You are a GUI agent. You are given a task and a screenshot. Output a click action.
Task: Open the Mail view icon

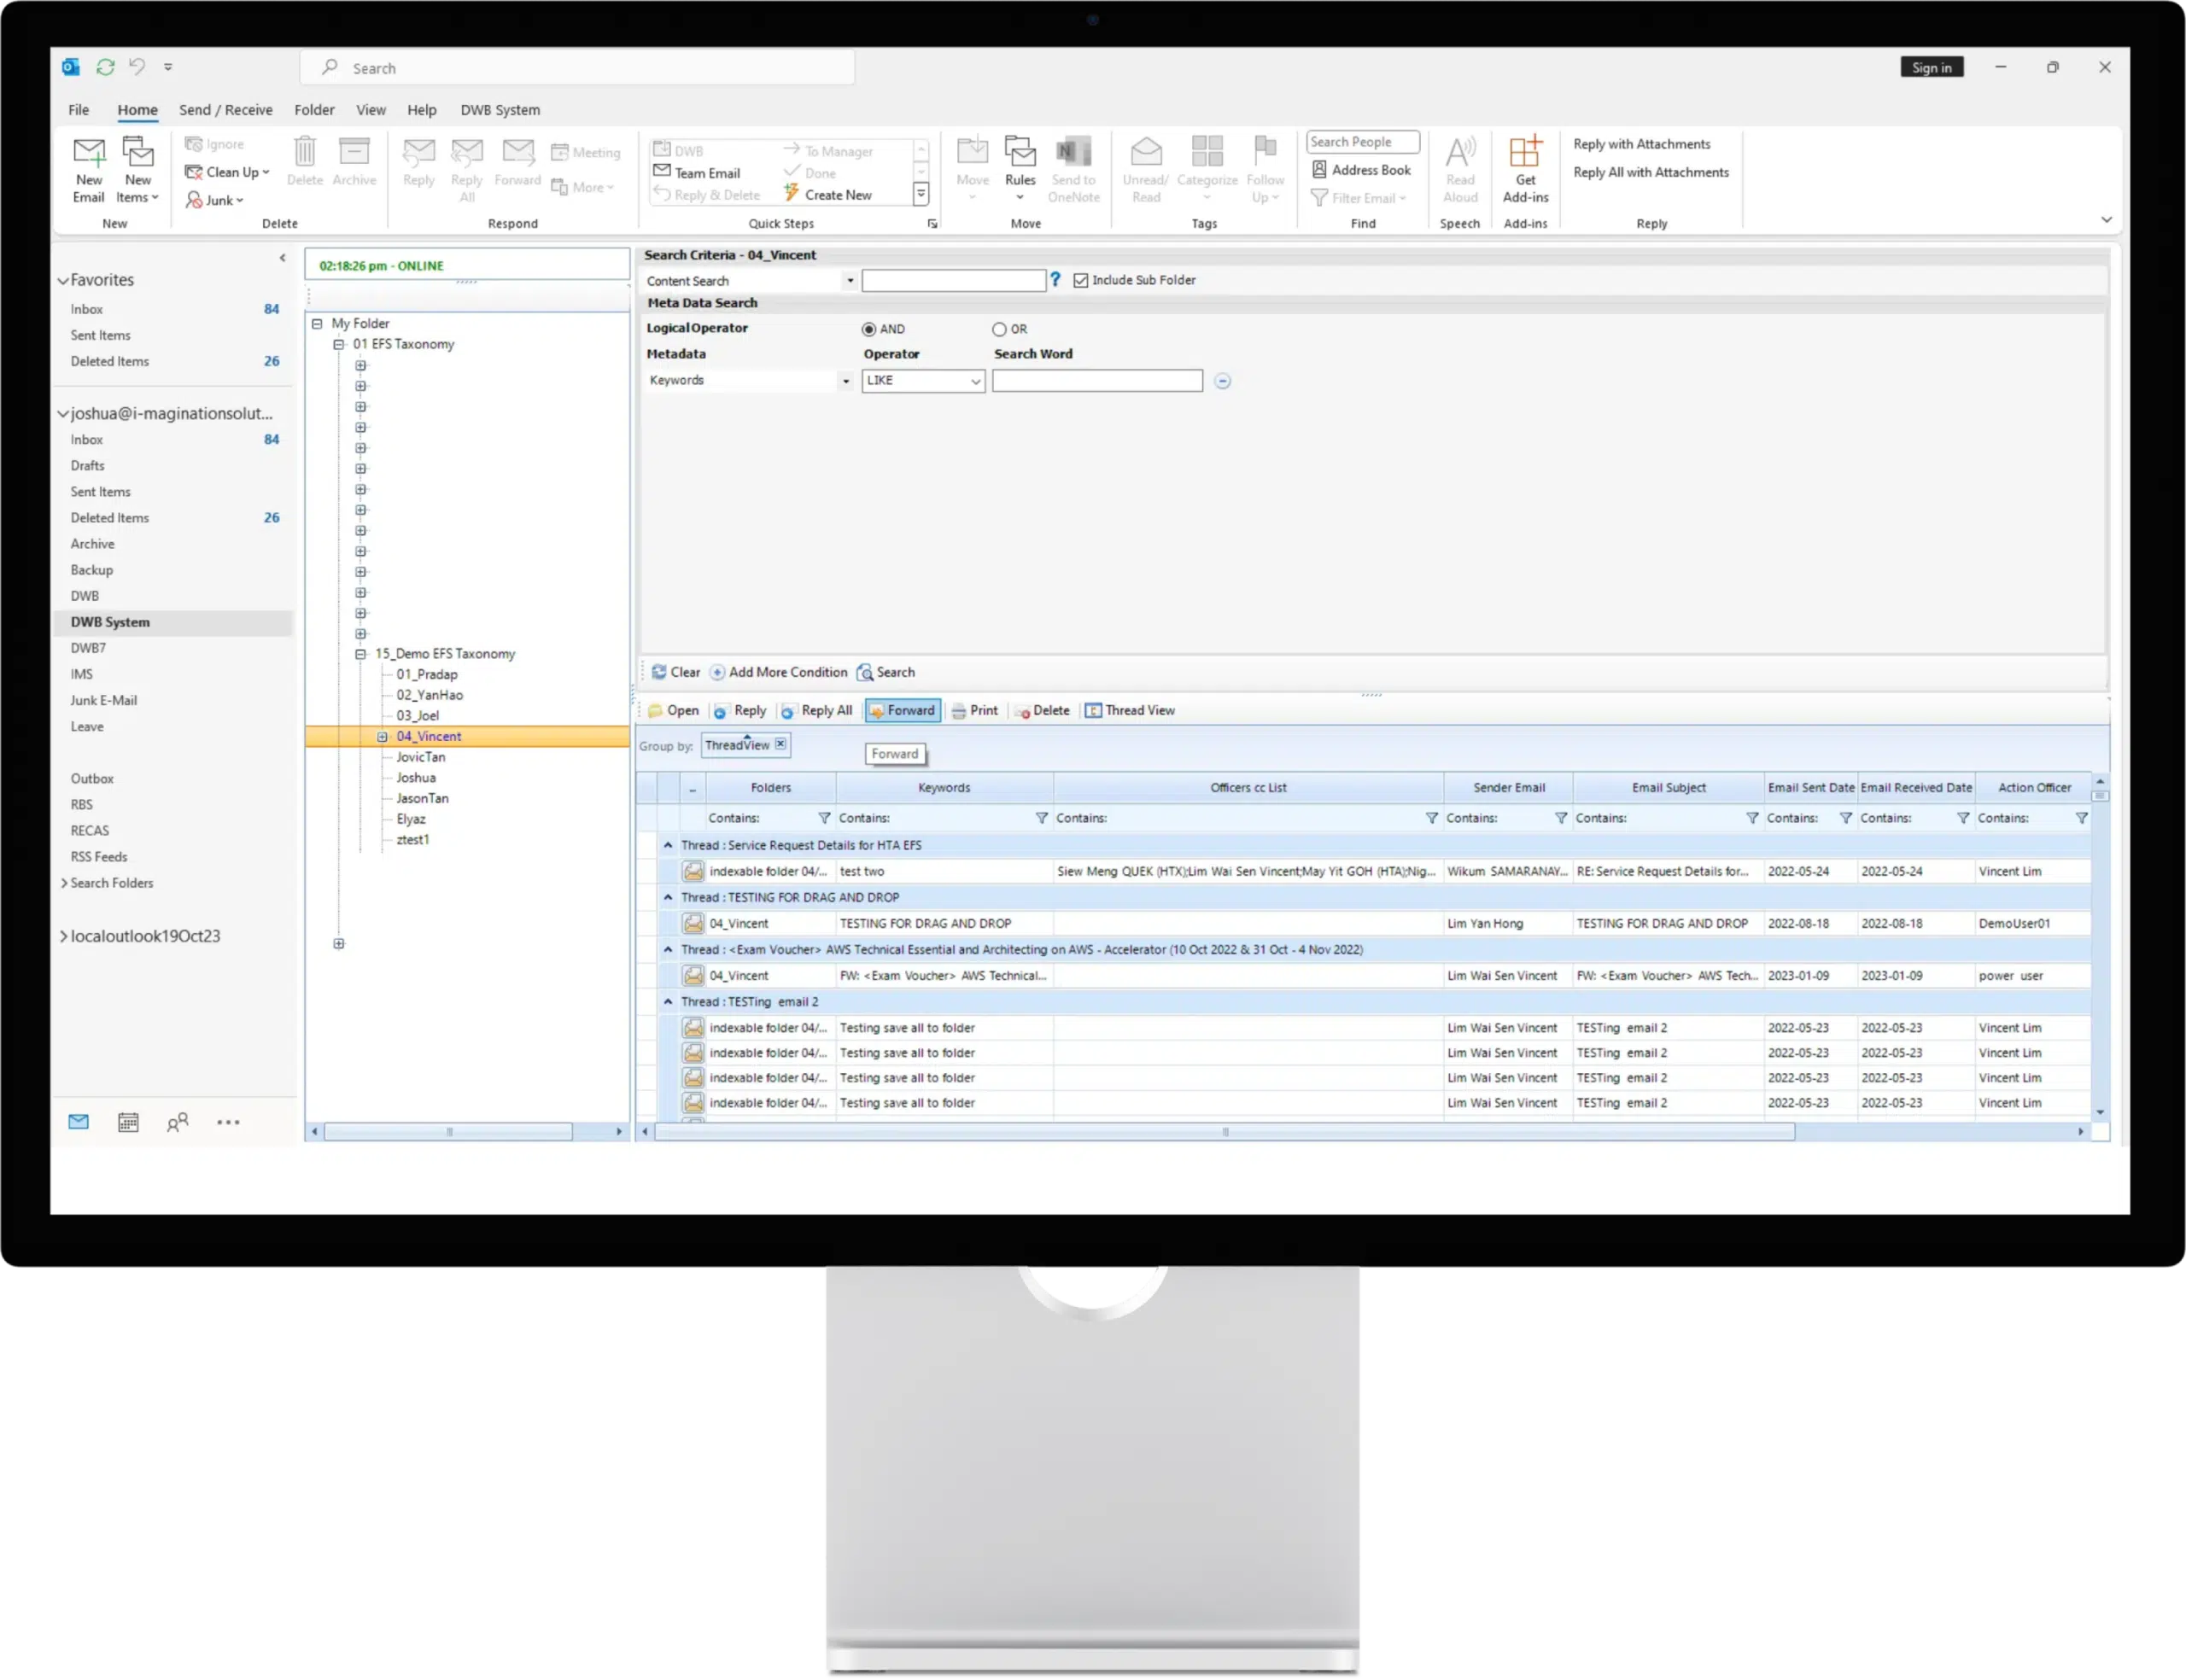(x=78, y=1123)
